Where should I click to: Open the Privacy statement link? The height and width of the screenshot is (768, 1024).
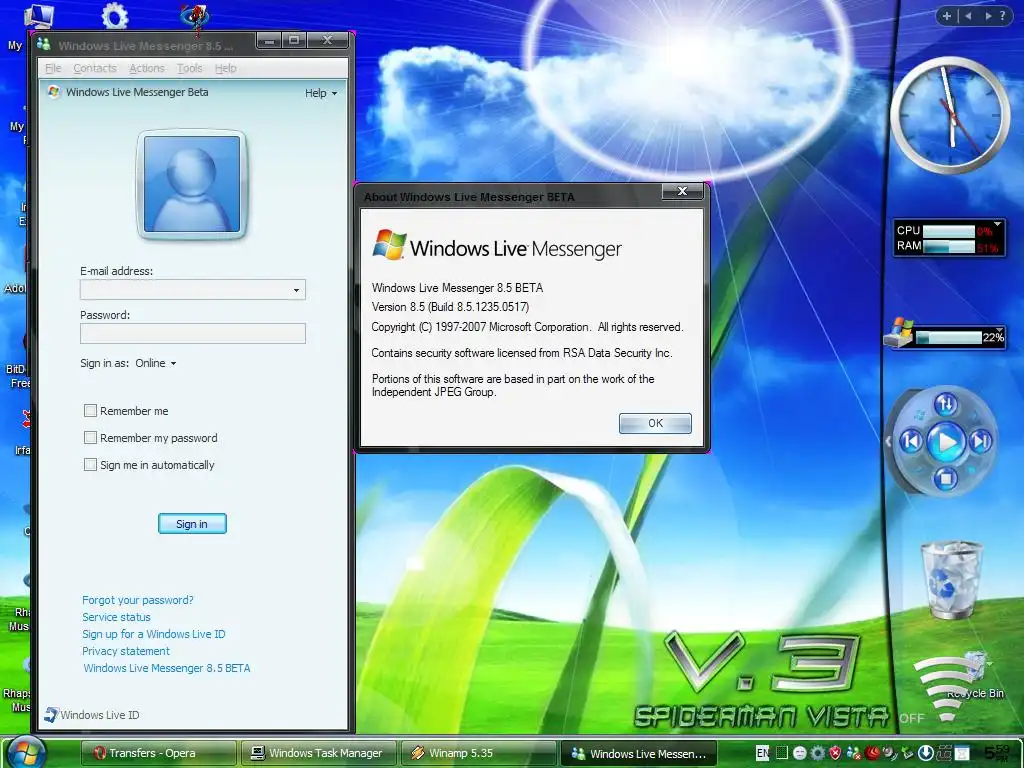(125, 650)
